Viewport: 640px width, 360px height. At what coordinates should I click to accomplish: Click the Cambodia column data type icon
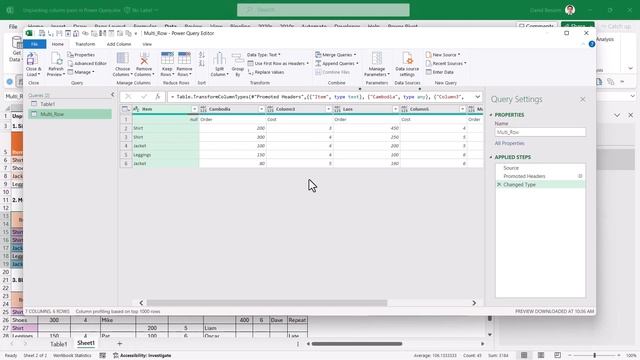coord(204,109)
